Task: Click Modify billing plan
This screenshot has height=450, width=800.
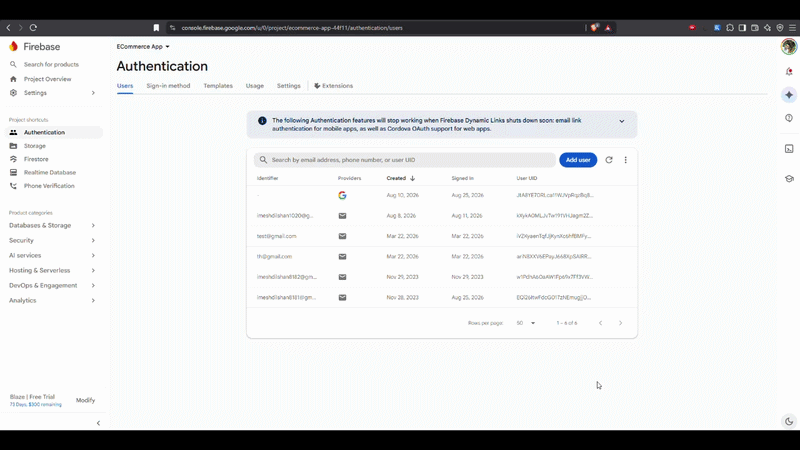Action: (x=85, y=400)
